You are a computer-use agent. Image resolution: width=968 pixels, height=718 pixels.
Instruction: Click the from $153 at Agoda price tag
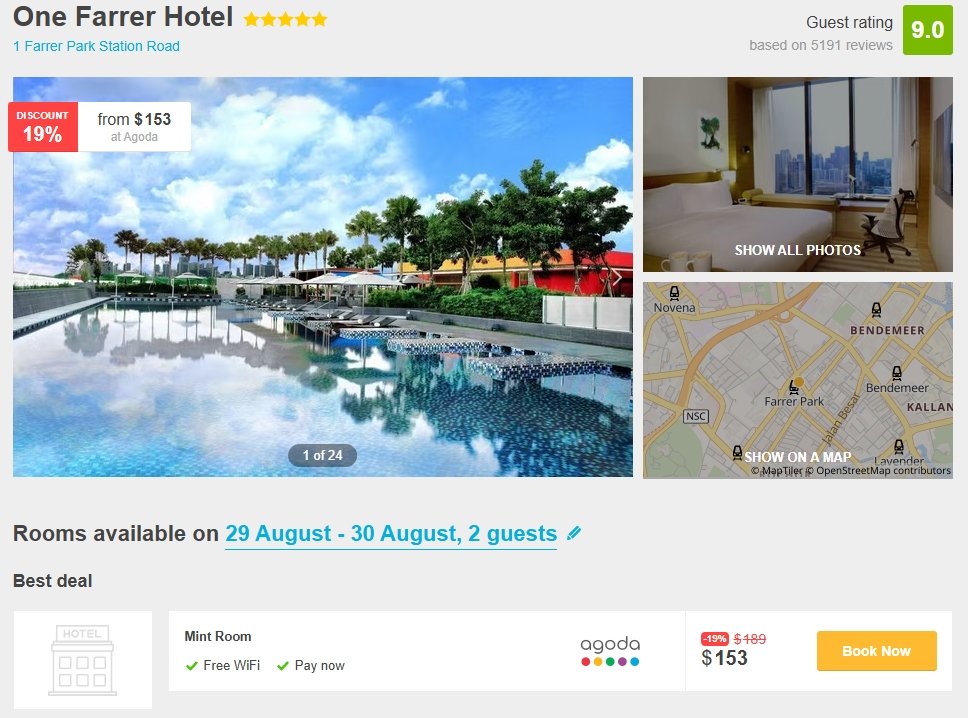(x=134, y=127)
